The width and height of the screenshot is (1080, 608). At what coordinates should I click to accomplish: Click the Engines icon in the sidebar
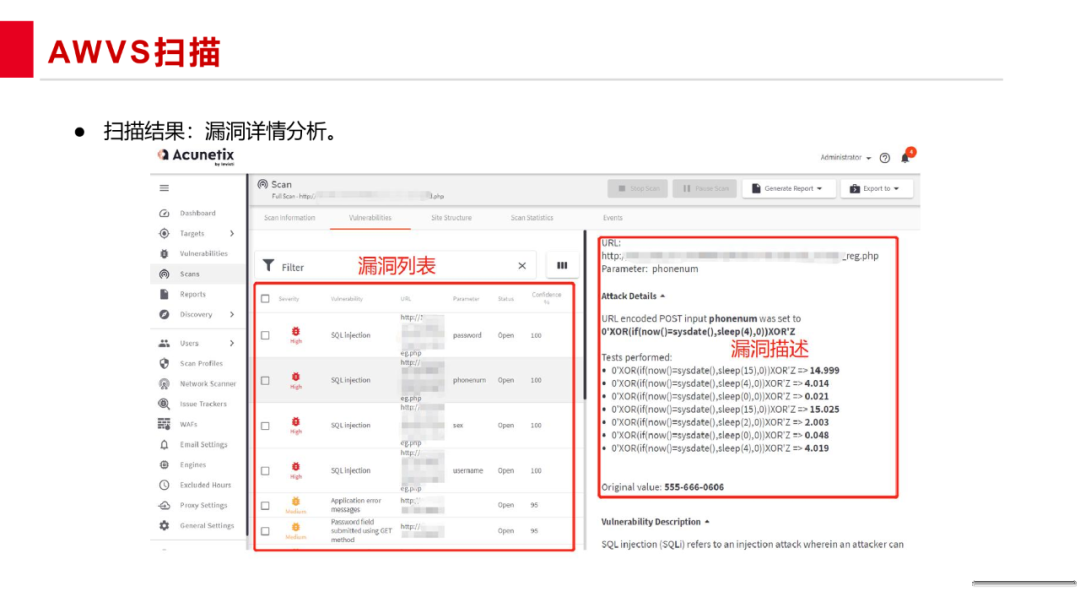(164, 465)
